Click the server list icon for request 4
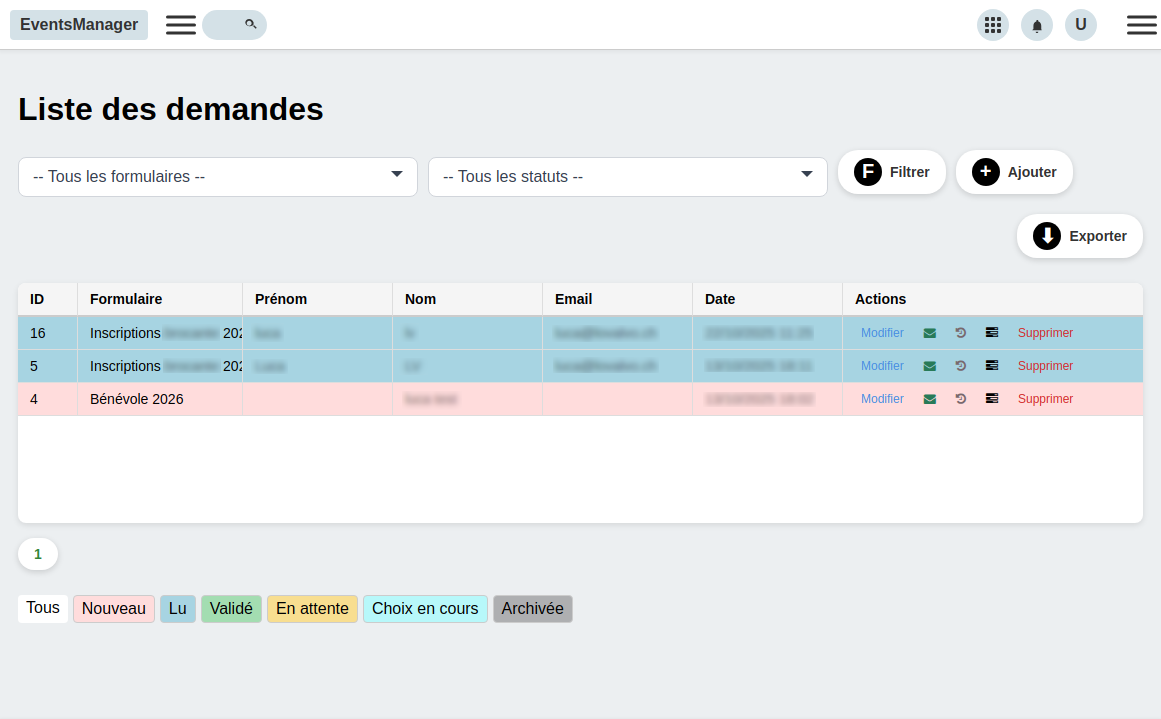This screenshot has width=1161, height=719. coord(992,399)
